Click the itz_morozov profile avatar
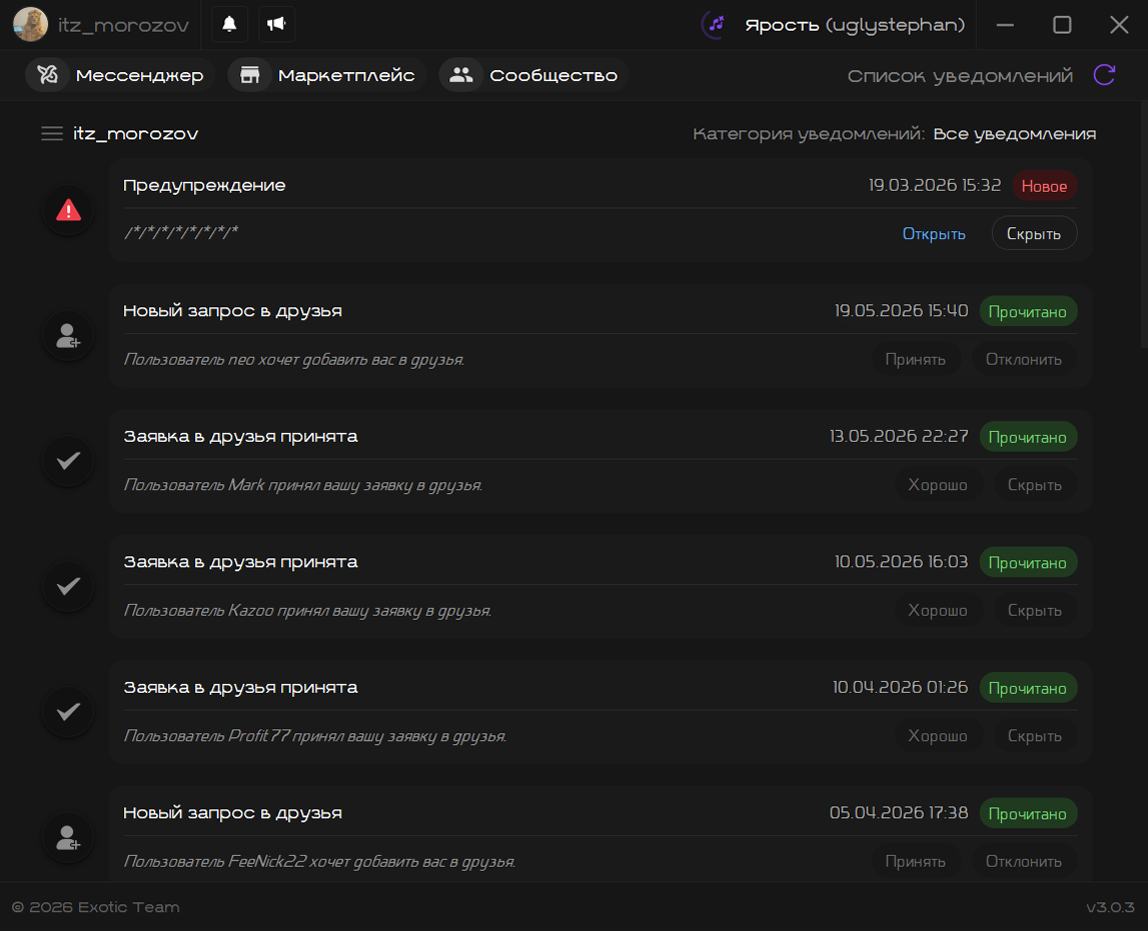This screenshot has width=1148, height=931. (x=30, y=24)
